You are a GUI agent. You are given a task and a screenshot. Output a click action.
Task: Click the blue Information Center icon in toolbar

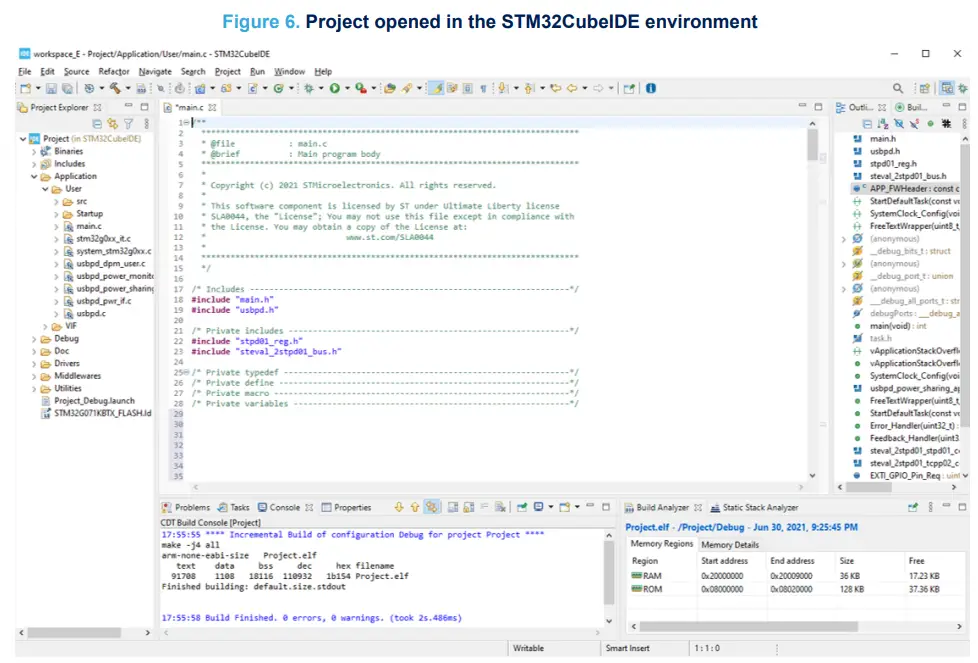(x=651, y=88)
